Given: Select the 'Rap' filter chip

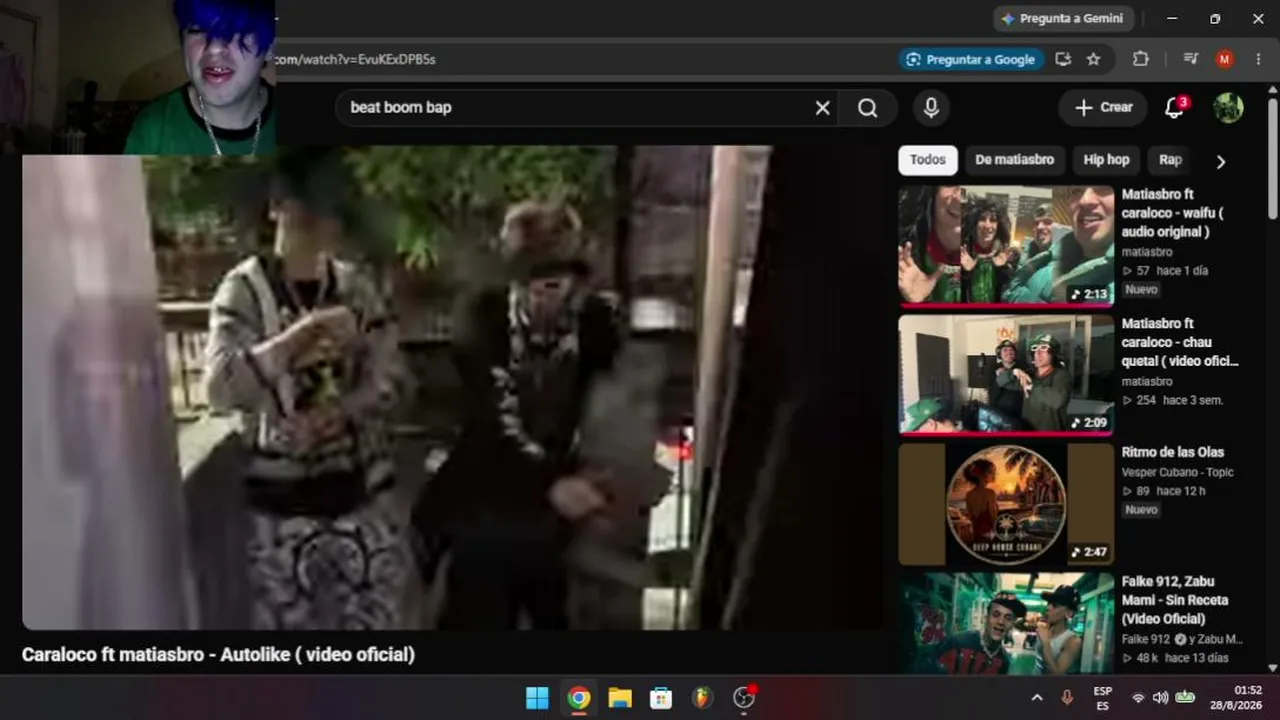Looking at the screenshot, I should point(1170,160).
